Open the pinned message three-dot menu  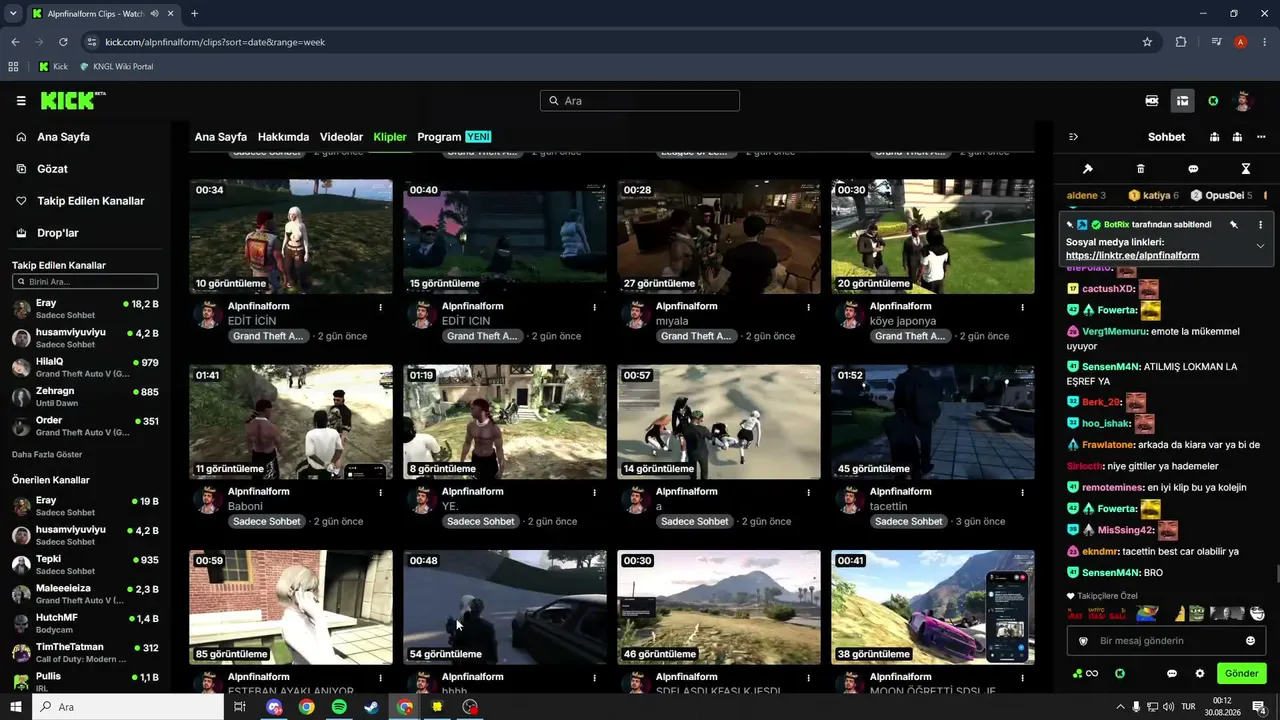[x=1260, y=225]
